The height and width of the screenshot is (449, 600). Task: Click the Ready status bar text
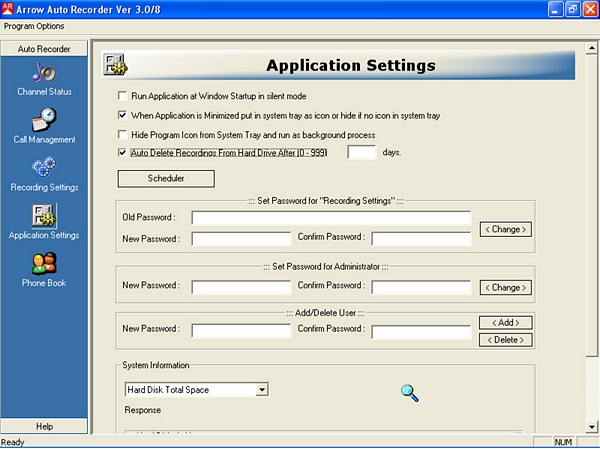click(13, 442)
